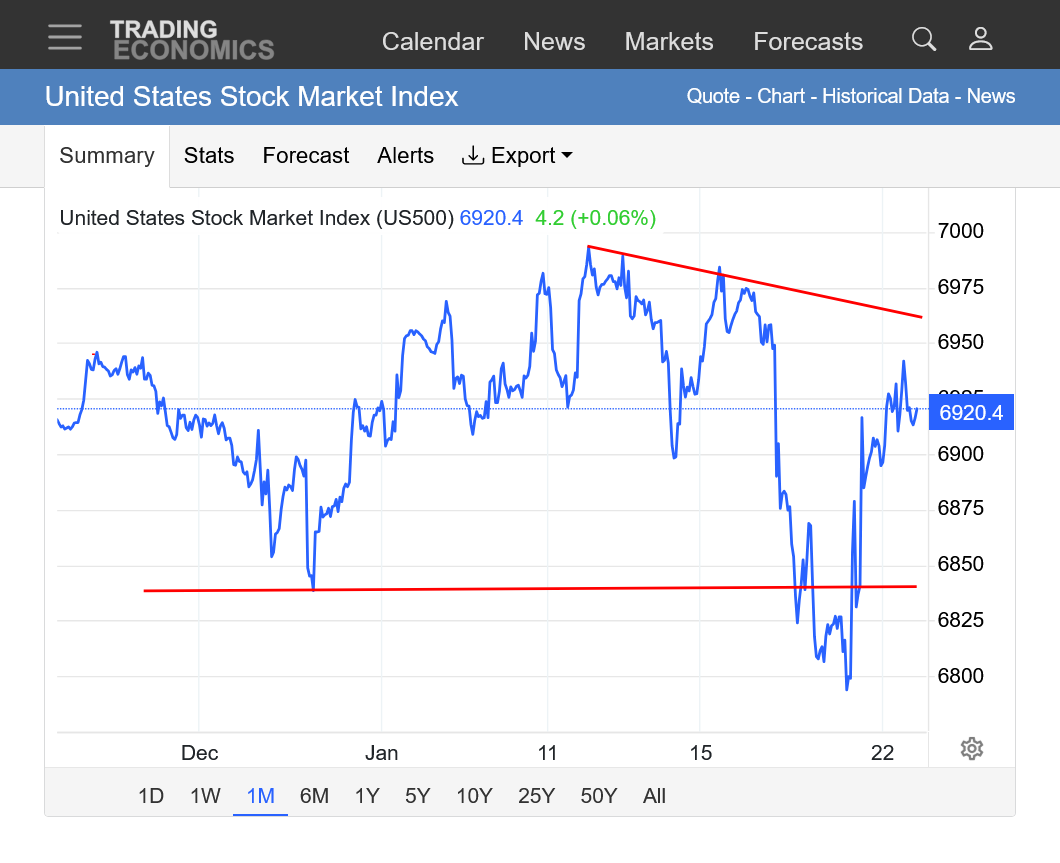Open the Forecast tab

[x=306, y=156]
